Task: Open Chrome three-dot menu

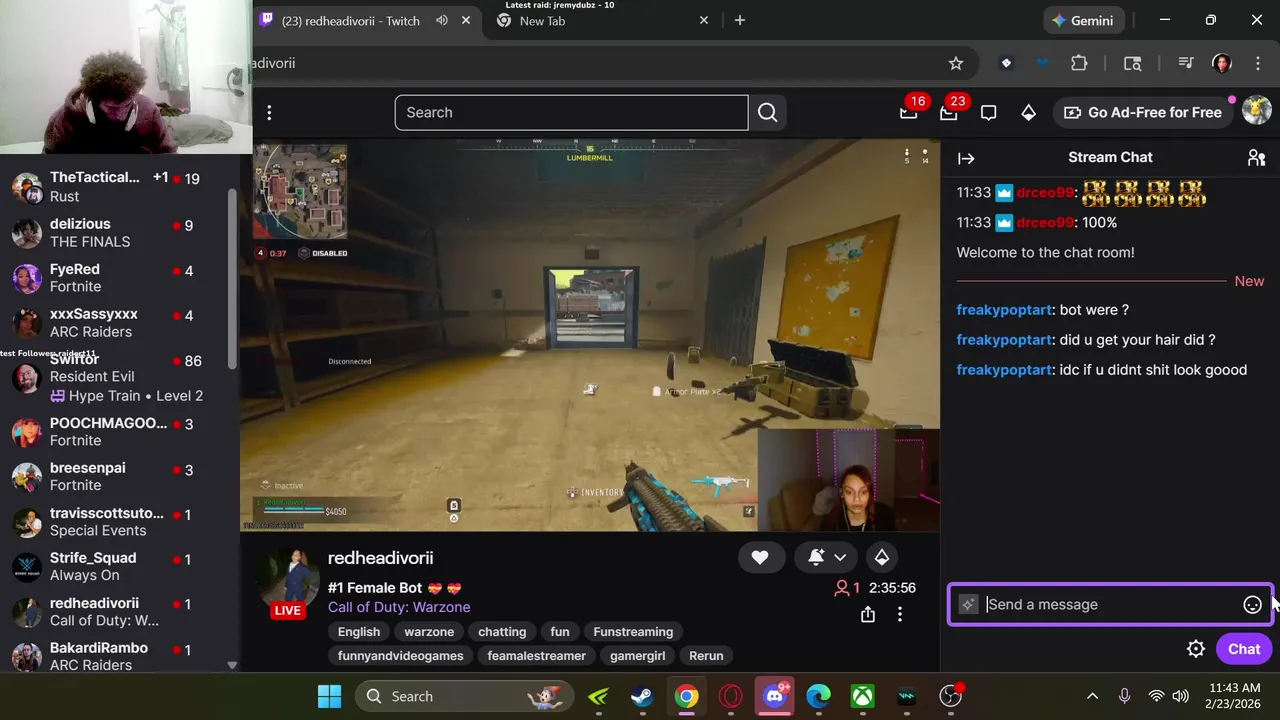Action: (1258, 63)
